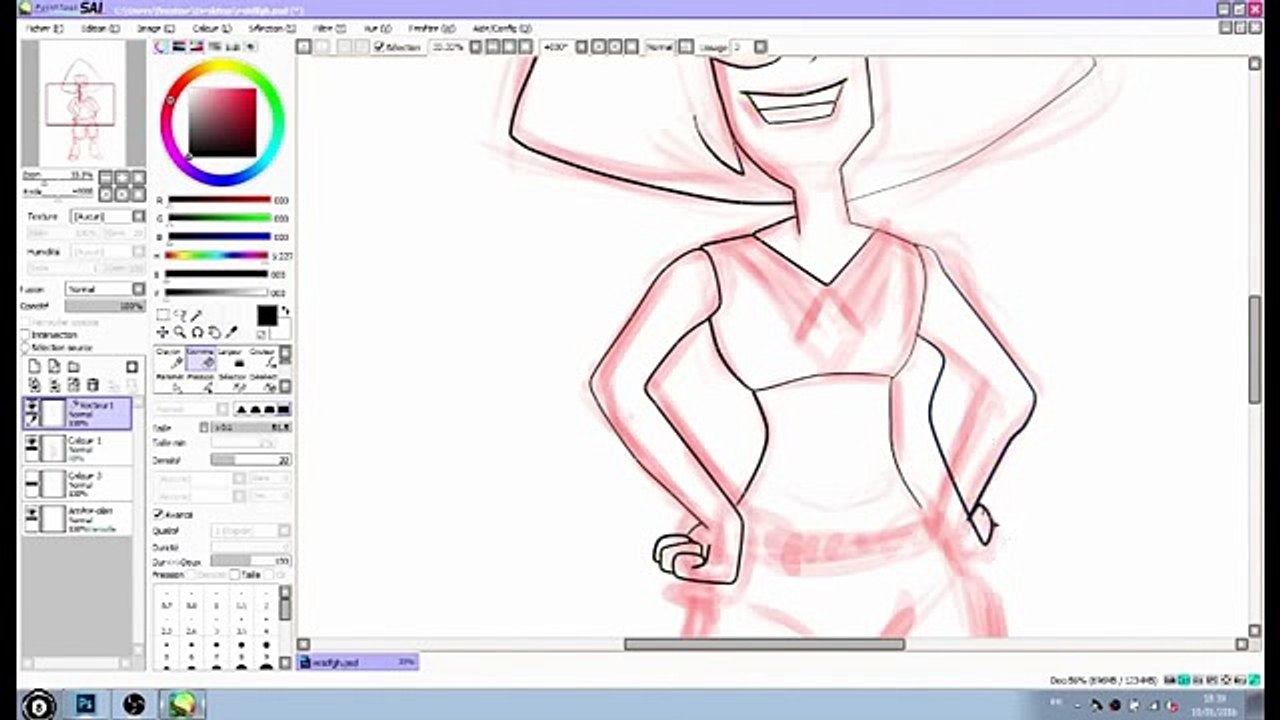Select the rectangular selection tool

click(162, 316)
